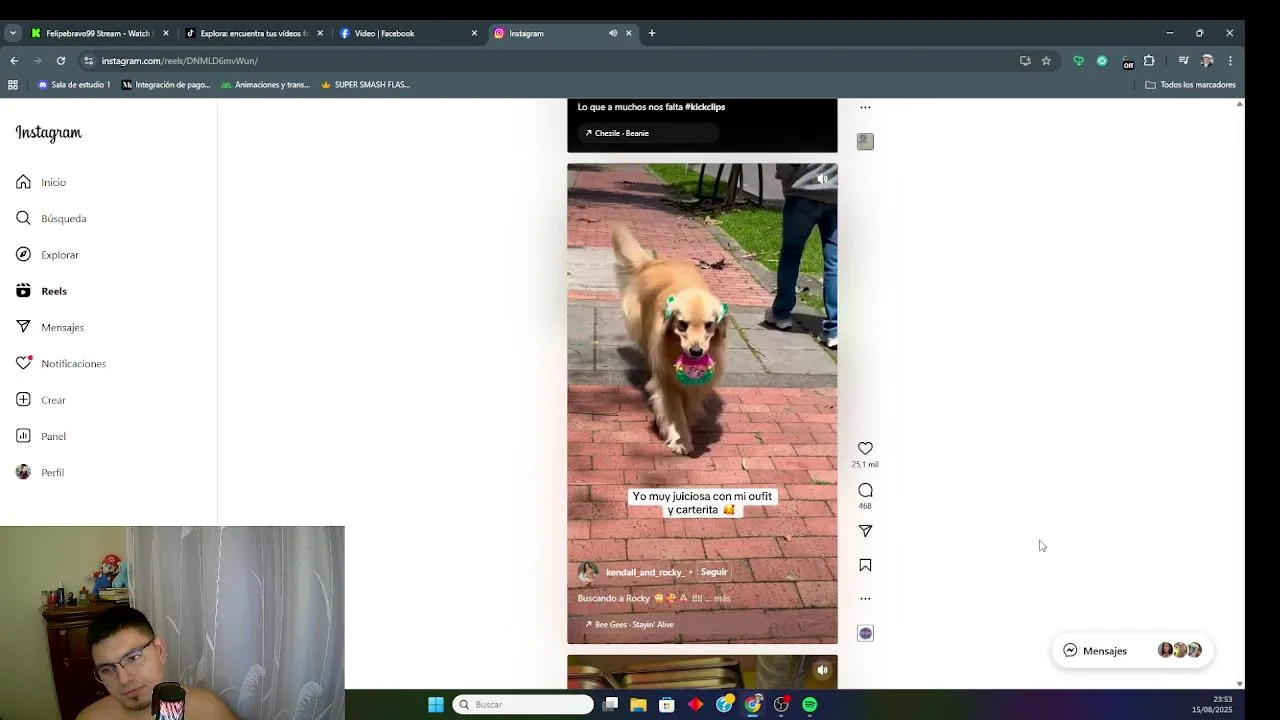
Task: Open Animaciones y trans... bookmark
Action: (265, 85)
